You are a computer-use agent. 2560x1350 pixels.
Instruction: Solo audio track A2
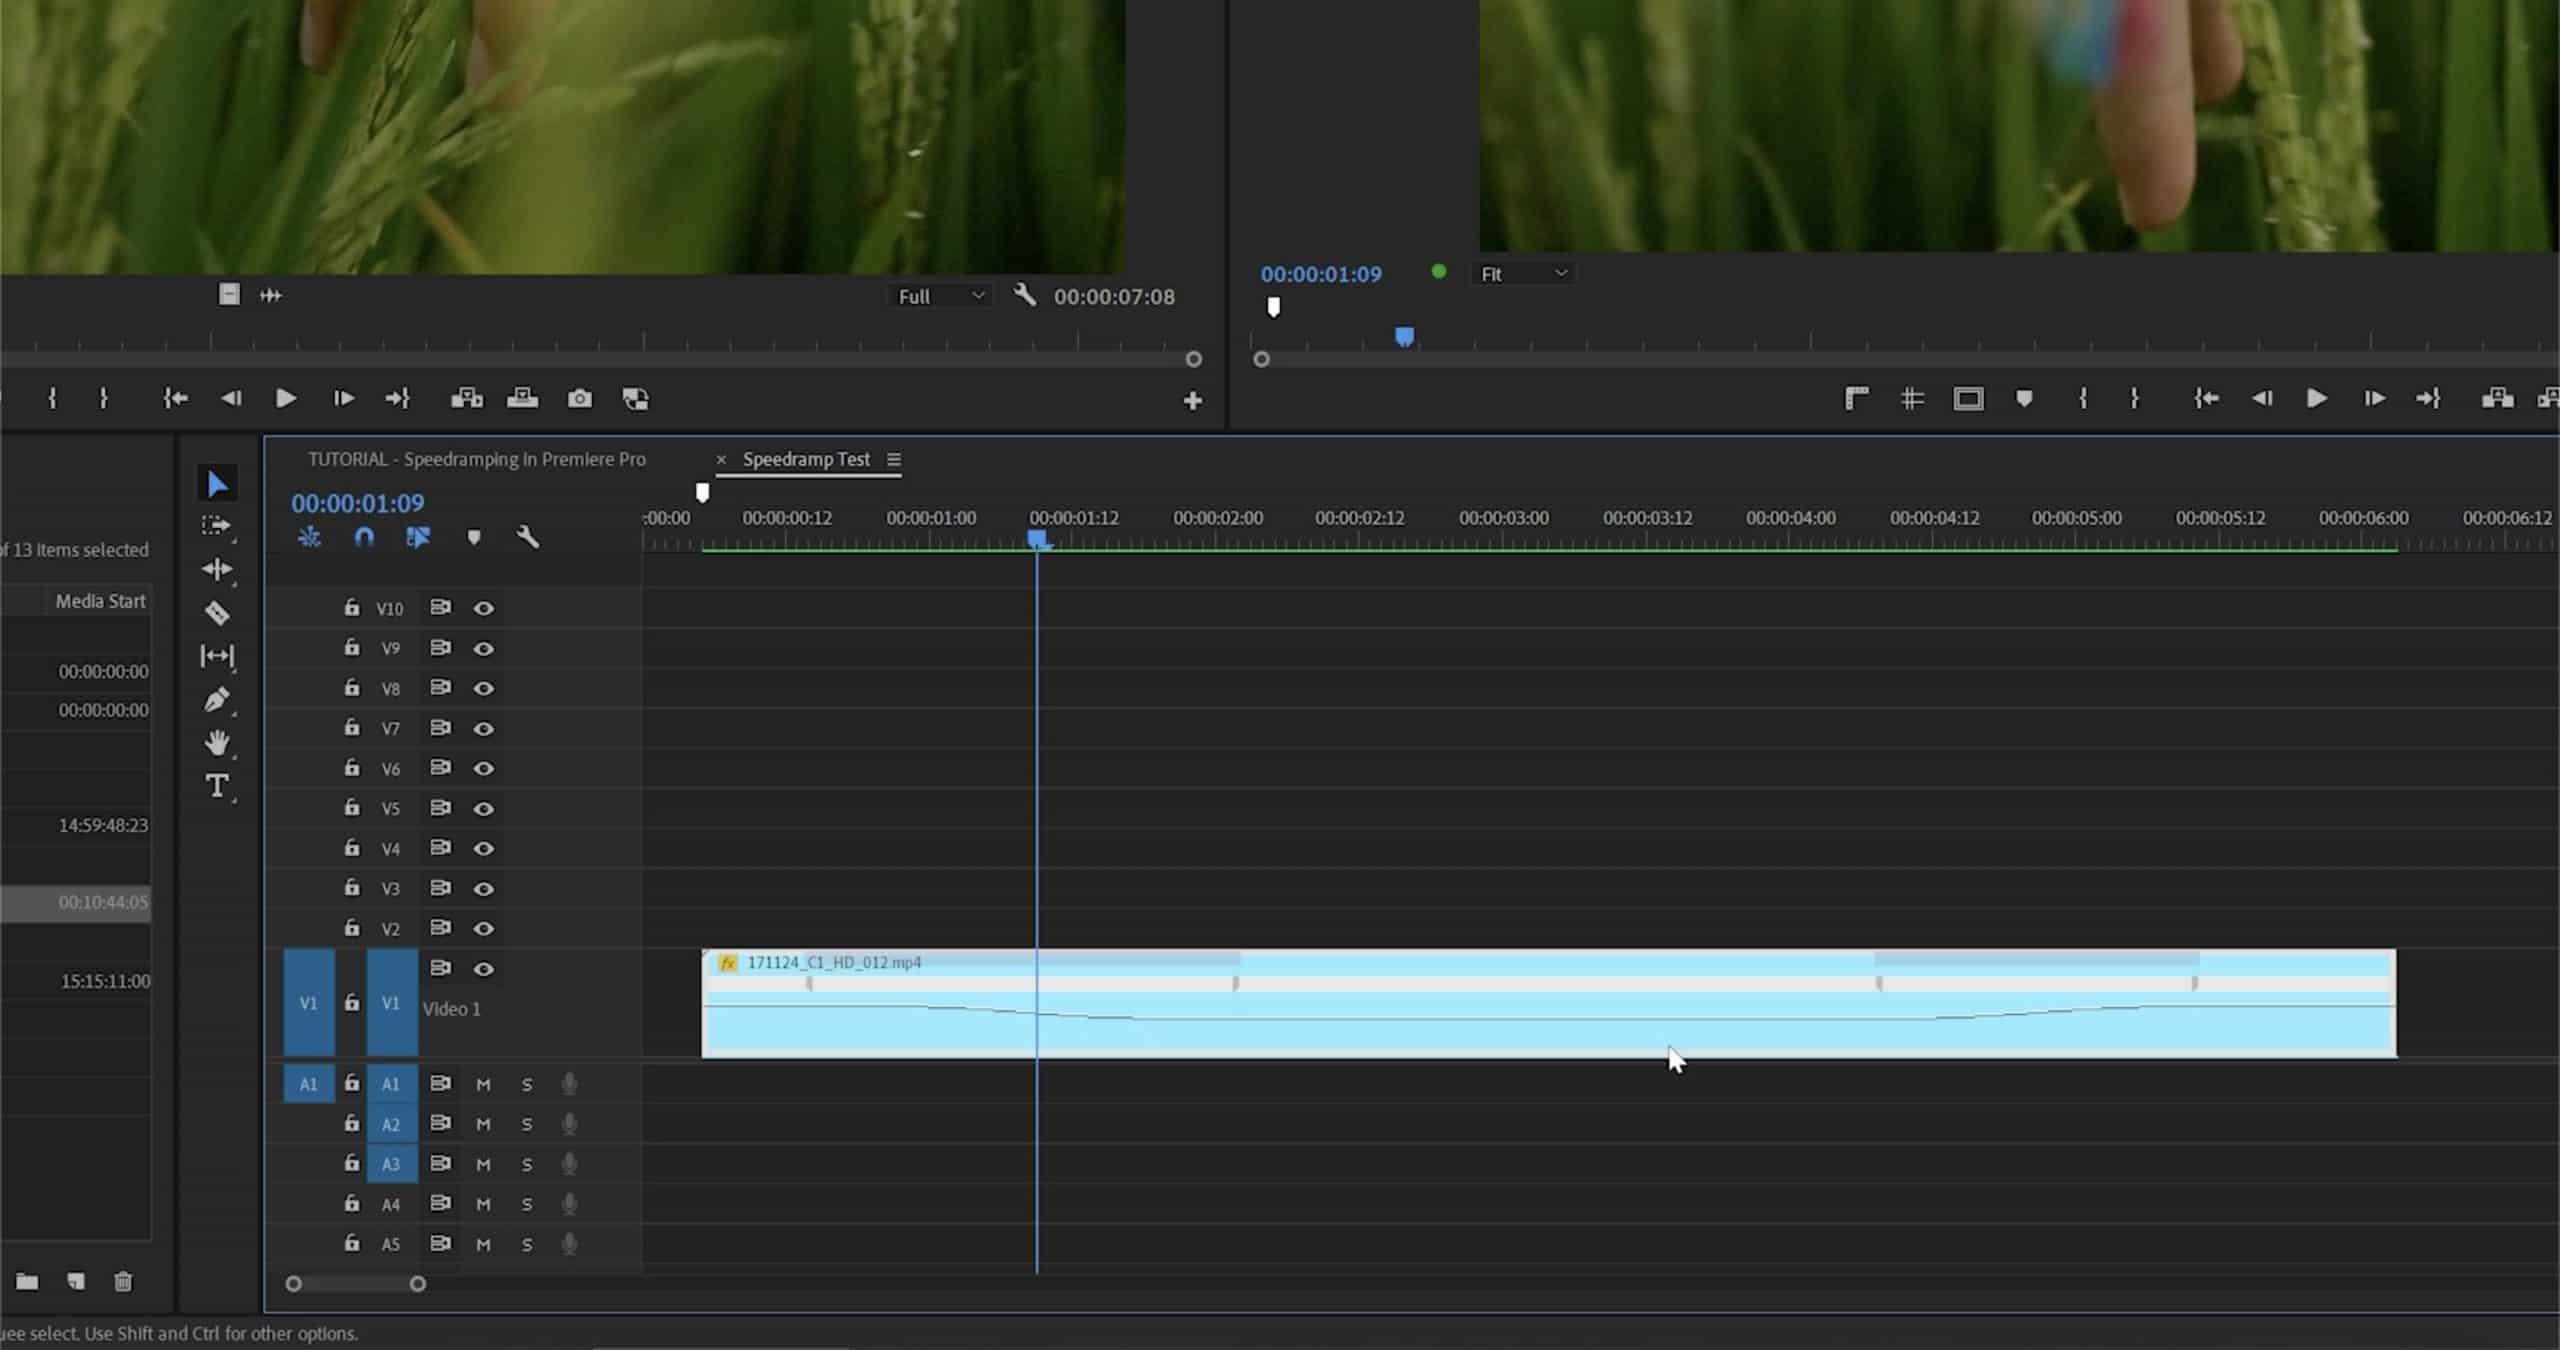(x=527, y=1124)
